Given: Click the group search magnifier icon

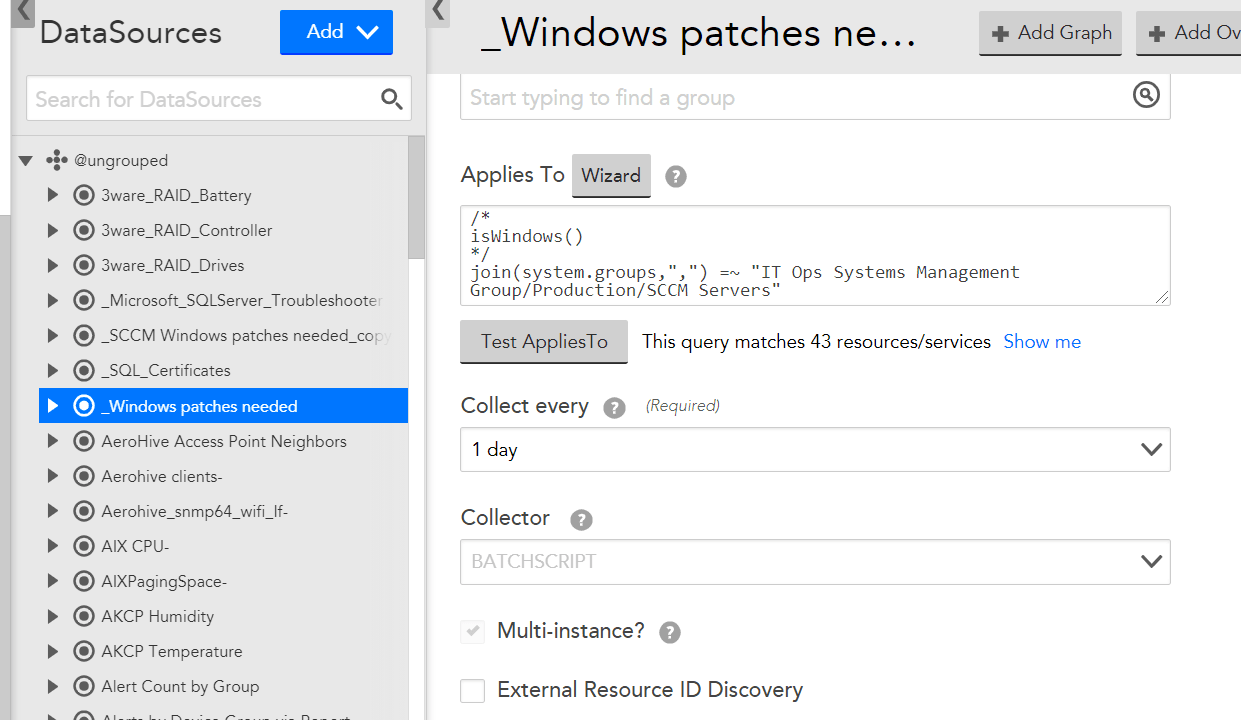Looking at the screenshot, I should [x=1146, y=95].
